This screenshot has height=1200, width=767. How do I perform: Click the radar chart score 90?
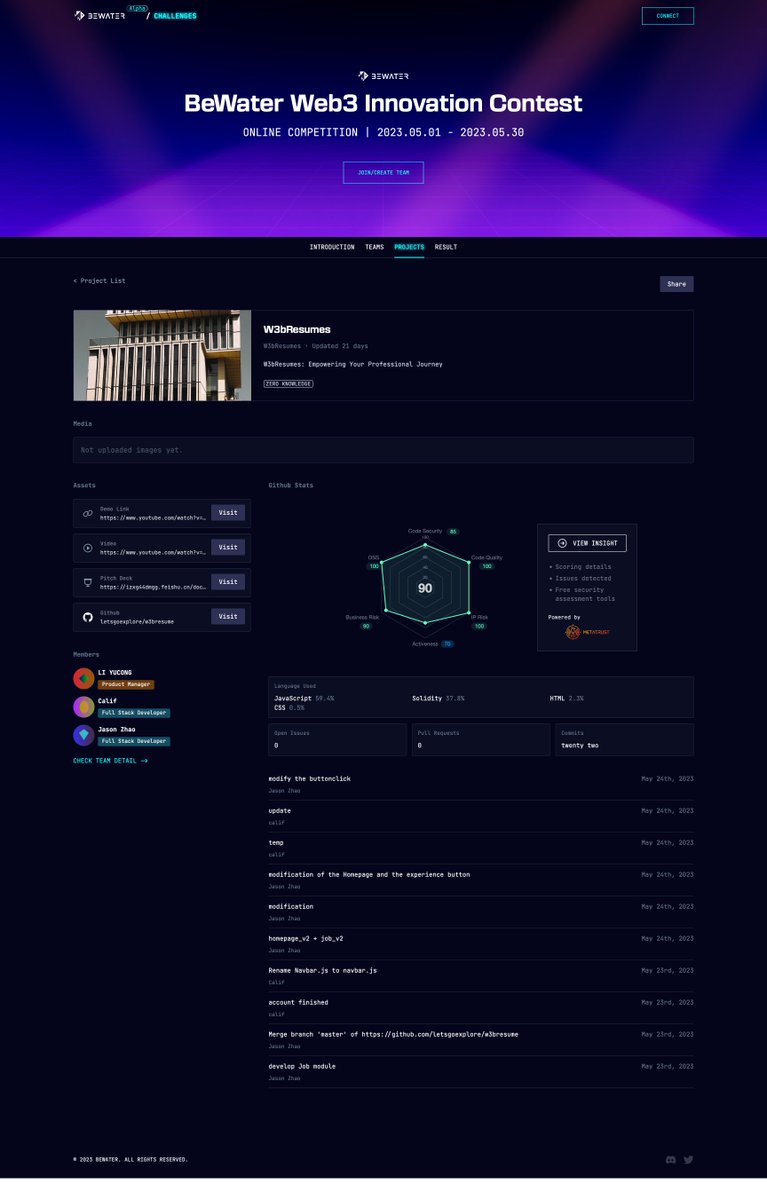[425, 588]
